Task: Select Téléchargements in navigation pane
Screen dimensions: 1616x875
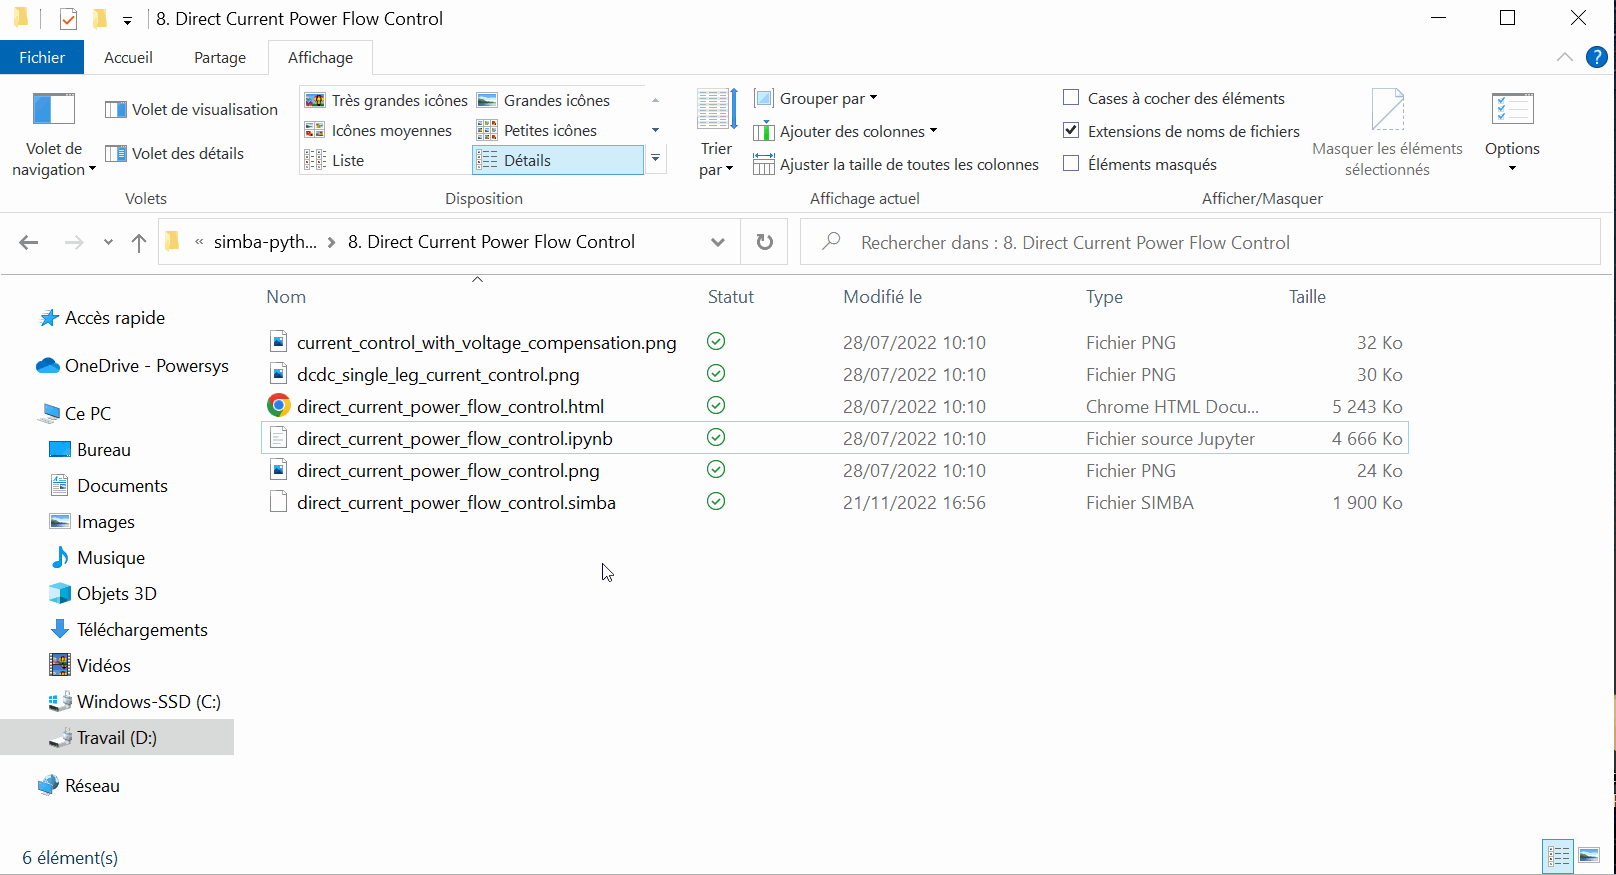Action: pos(142,629)
